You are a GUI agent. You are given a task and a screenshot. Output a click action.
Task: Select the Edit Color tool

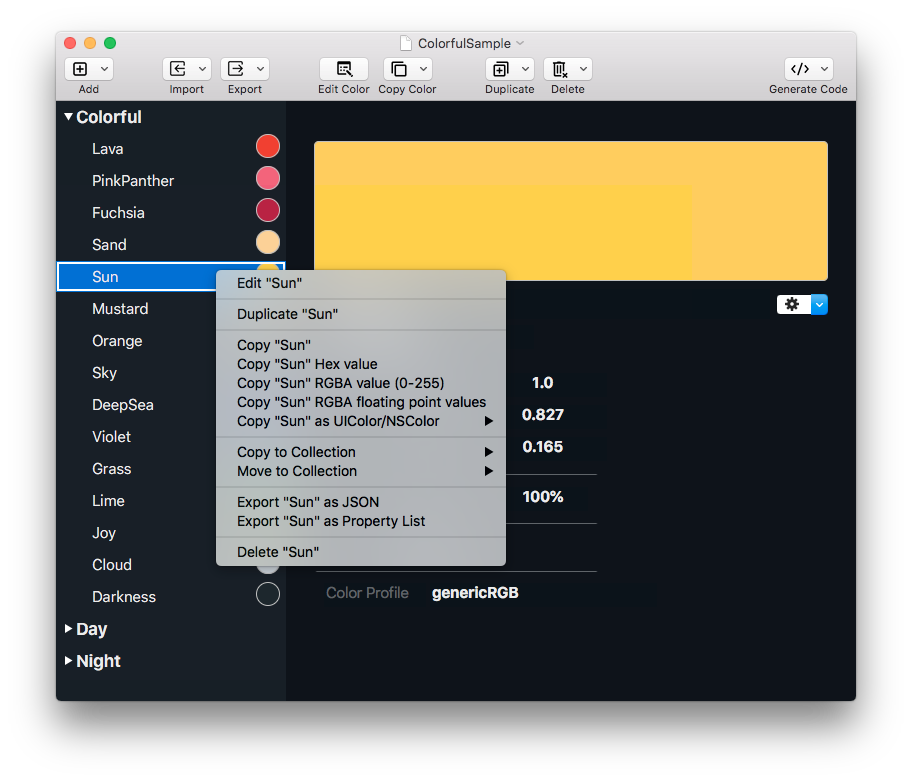344,69
